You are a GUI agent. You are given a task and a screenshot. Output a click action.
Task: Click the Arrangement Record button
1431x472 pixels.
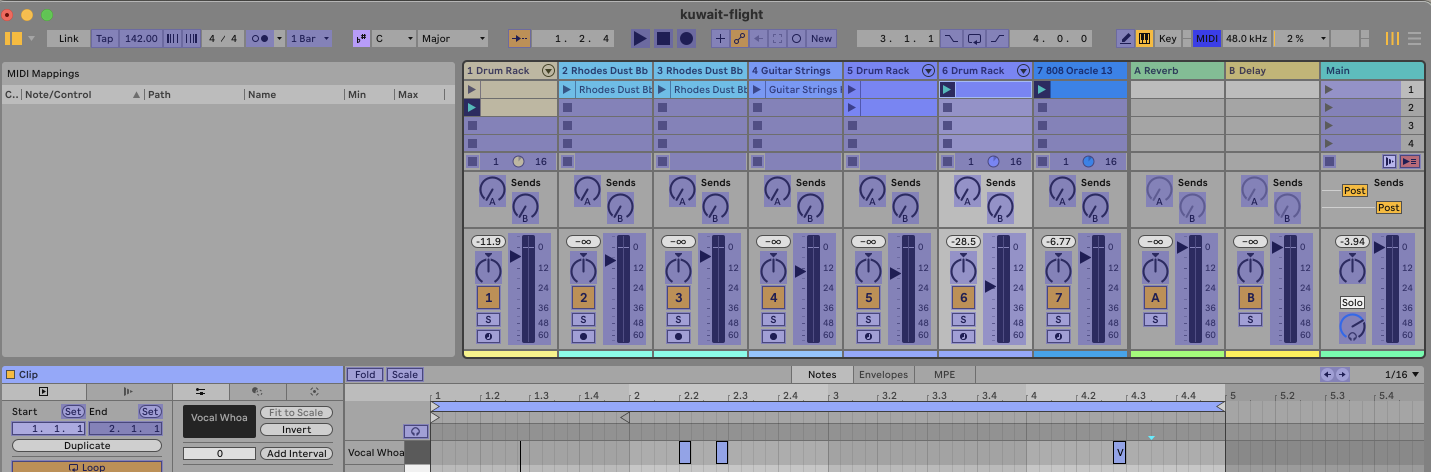[x=686, y=38]
